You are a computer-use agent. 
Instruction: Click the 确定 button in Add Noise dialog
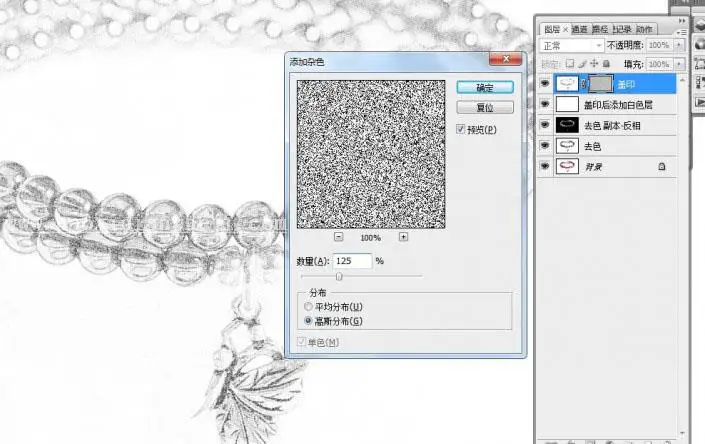click(x=485, y=88)
